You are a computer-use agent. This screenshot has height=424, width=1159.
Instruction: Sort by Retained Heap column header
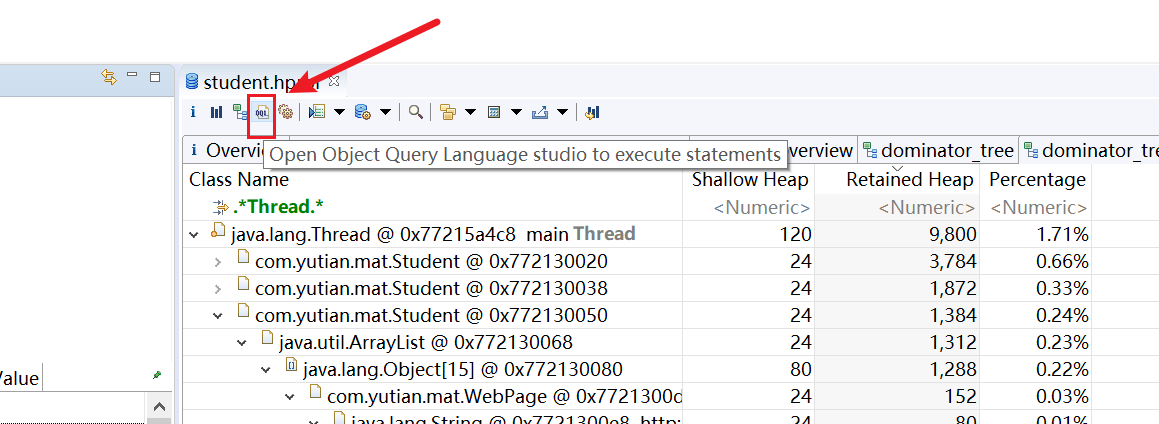click(x=908, y=180)
